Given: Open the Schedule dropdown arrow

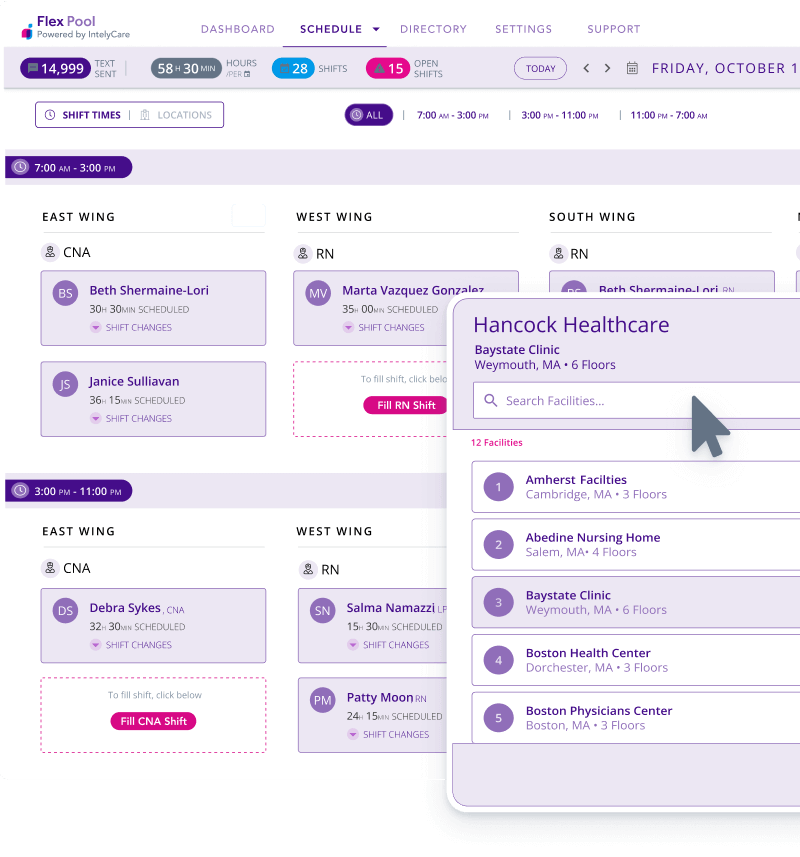Looking at the screenshot, I should 376,30.
